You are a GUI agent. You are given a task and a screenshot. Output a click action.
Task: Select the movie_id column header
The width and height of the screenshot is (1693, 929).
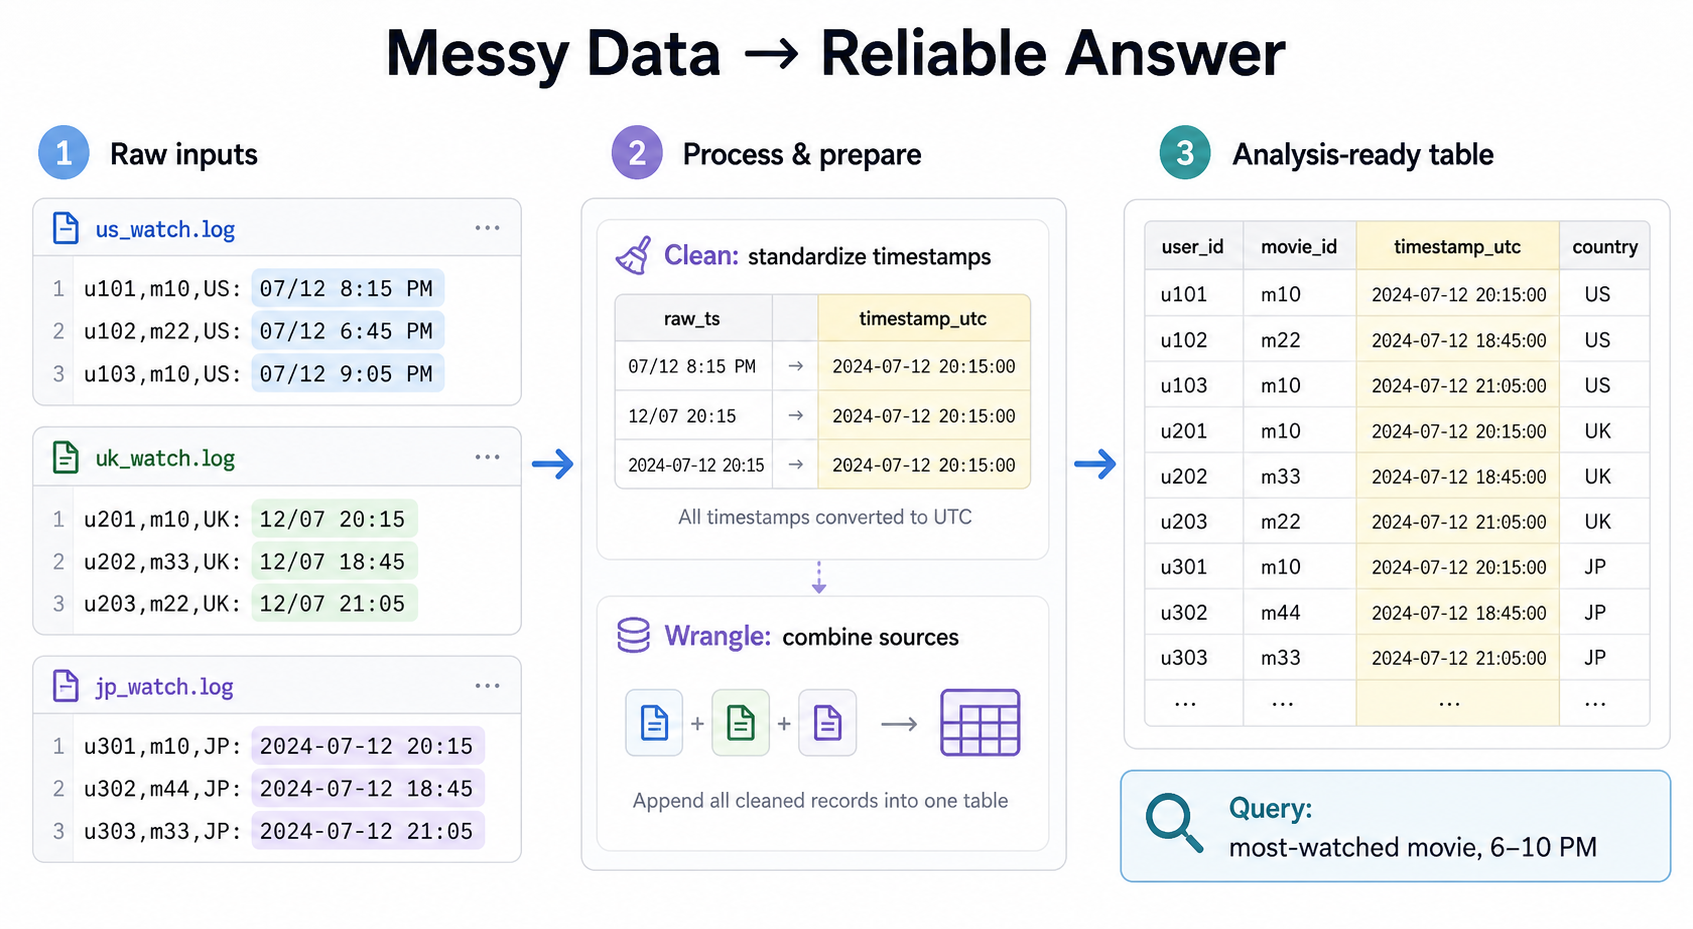click(1299, 246)
